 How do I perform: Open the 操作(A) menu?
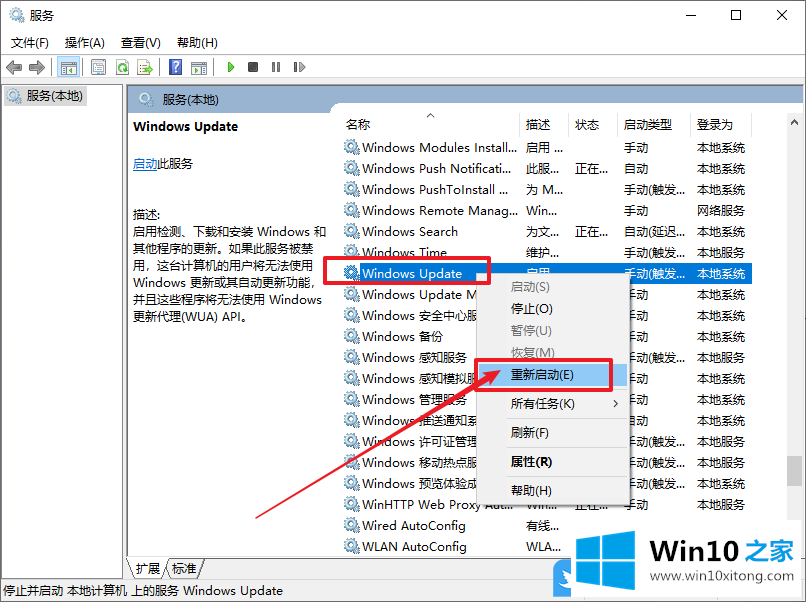[85, 43]
